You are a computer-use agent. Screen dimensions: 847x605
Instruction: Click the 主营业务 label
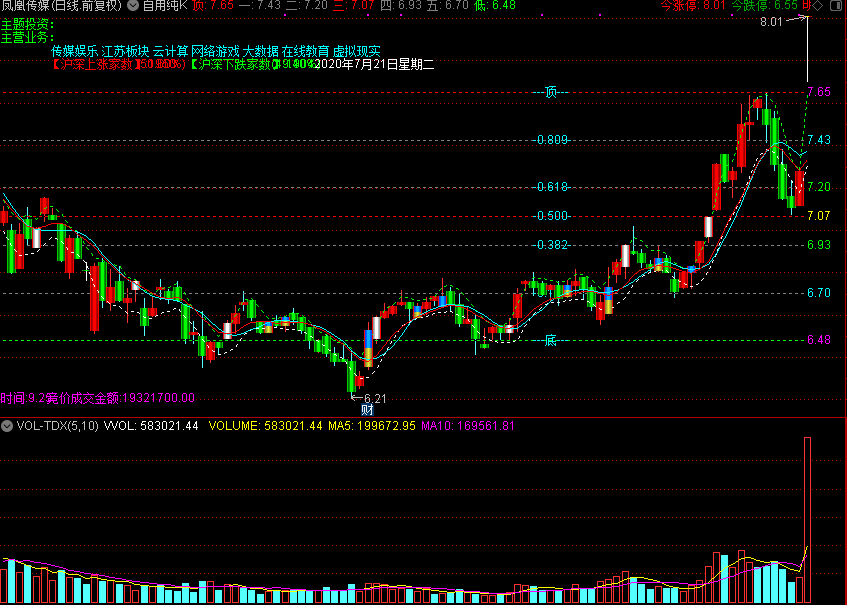tap(27, 38)
